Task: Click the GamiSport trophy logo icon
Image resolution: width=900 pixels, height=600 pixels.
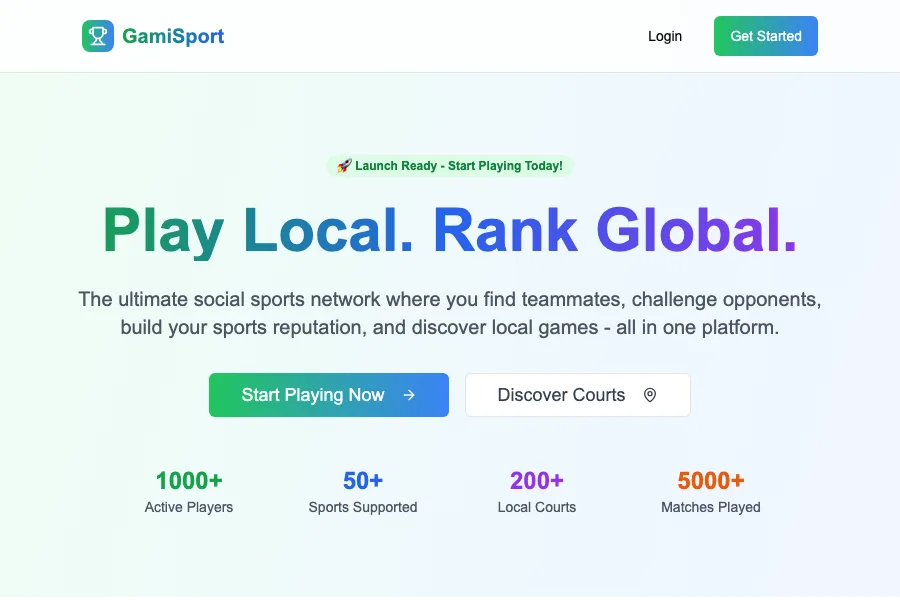Action: 98,36
